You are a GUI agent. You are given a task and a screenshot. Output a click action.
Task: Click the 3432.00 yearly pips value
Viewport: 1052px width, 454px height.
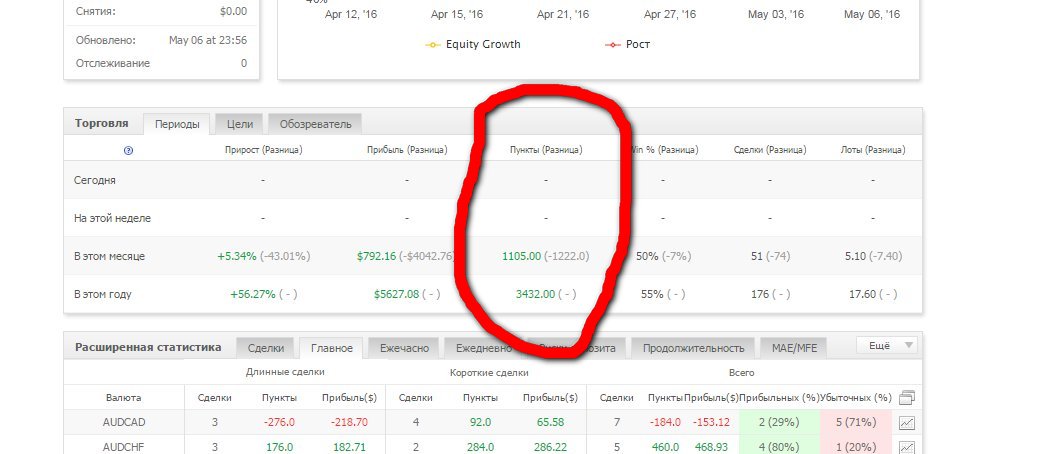point(535,294)
